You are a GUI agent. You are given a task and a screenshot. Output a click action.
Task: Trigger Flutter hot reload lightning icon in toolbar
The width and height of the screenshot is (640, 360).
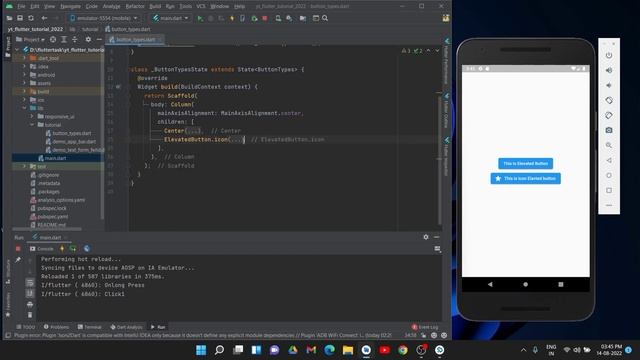tap(232, 18)
